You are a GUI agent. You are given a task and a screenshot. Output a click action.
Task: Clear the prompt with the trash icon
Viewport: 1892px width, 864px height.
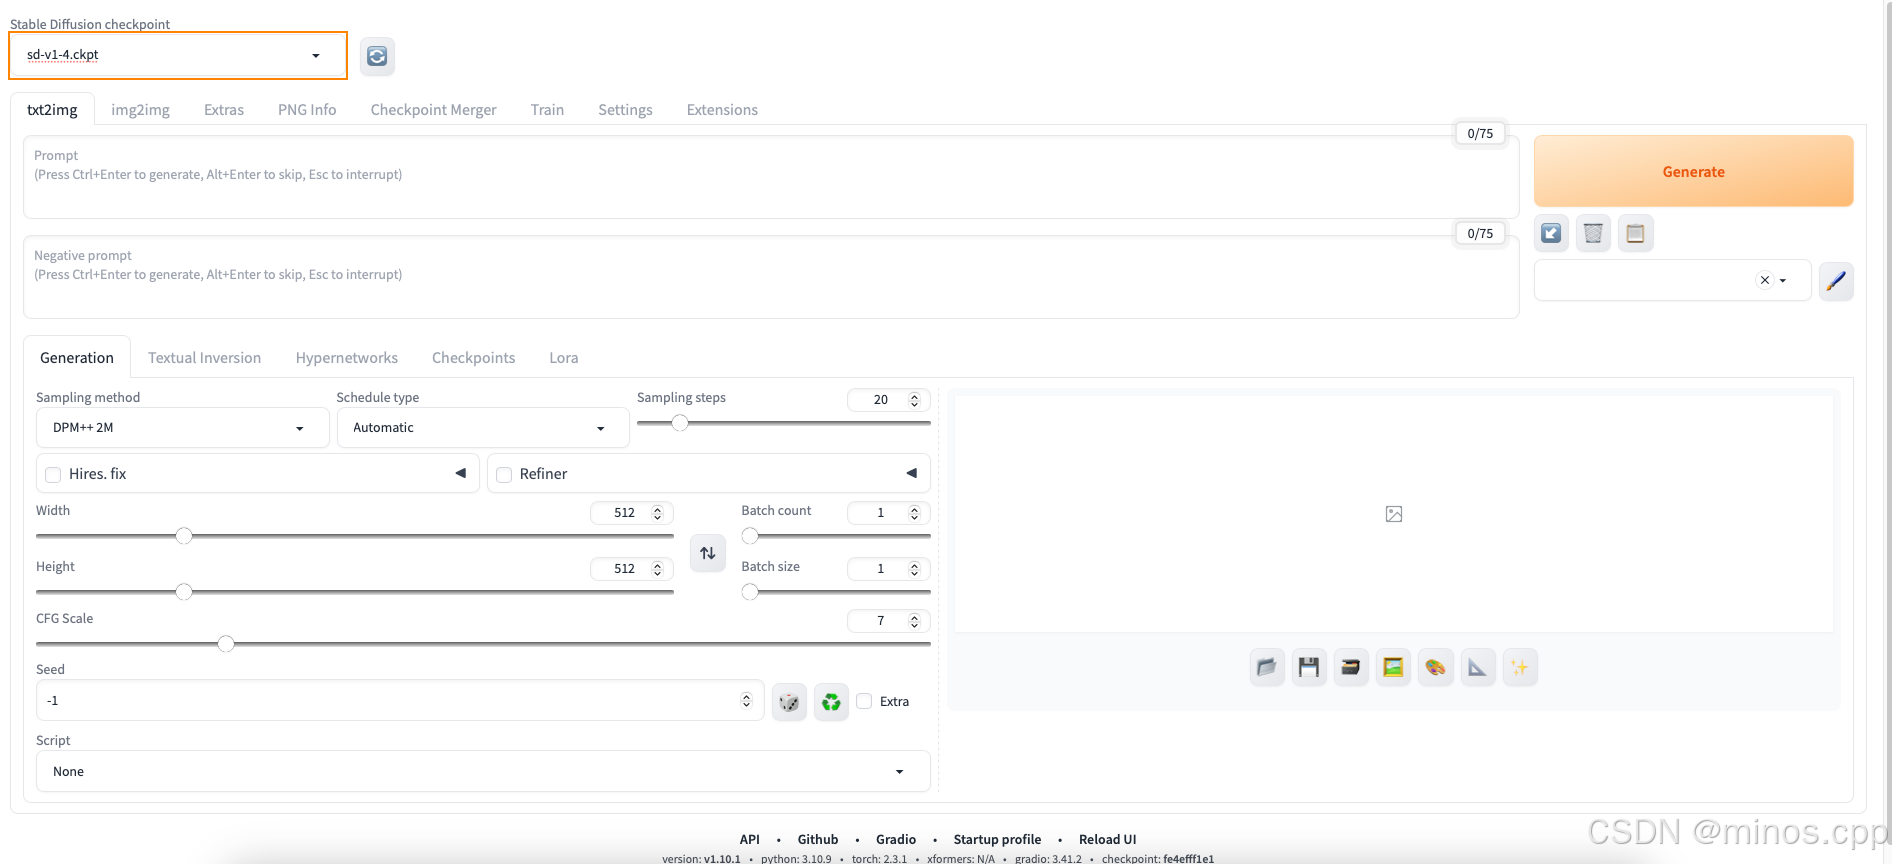click(x=1593, y=233)
